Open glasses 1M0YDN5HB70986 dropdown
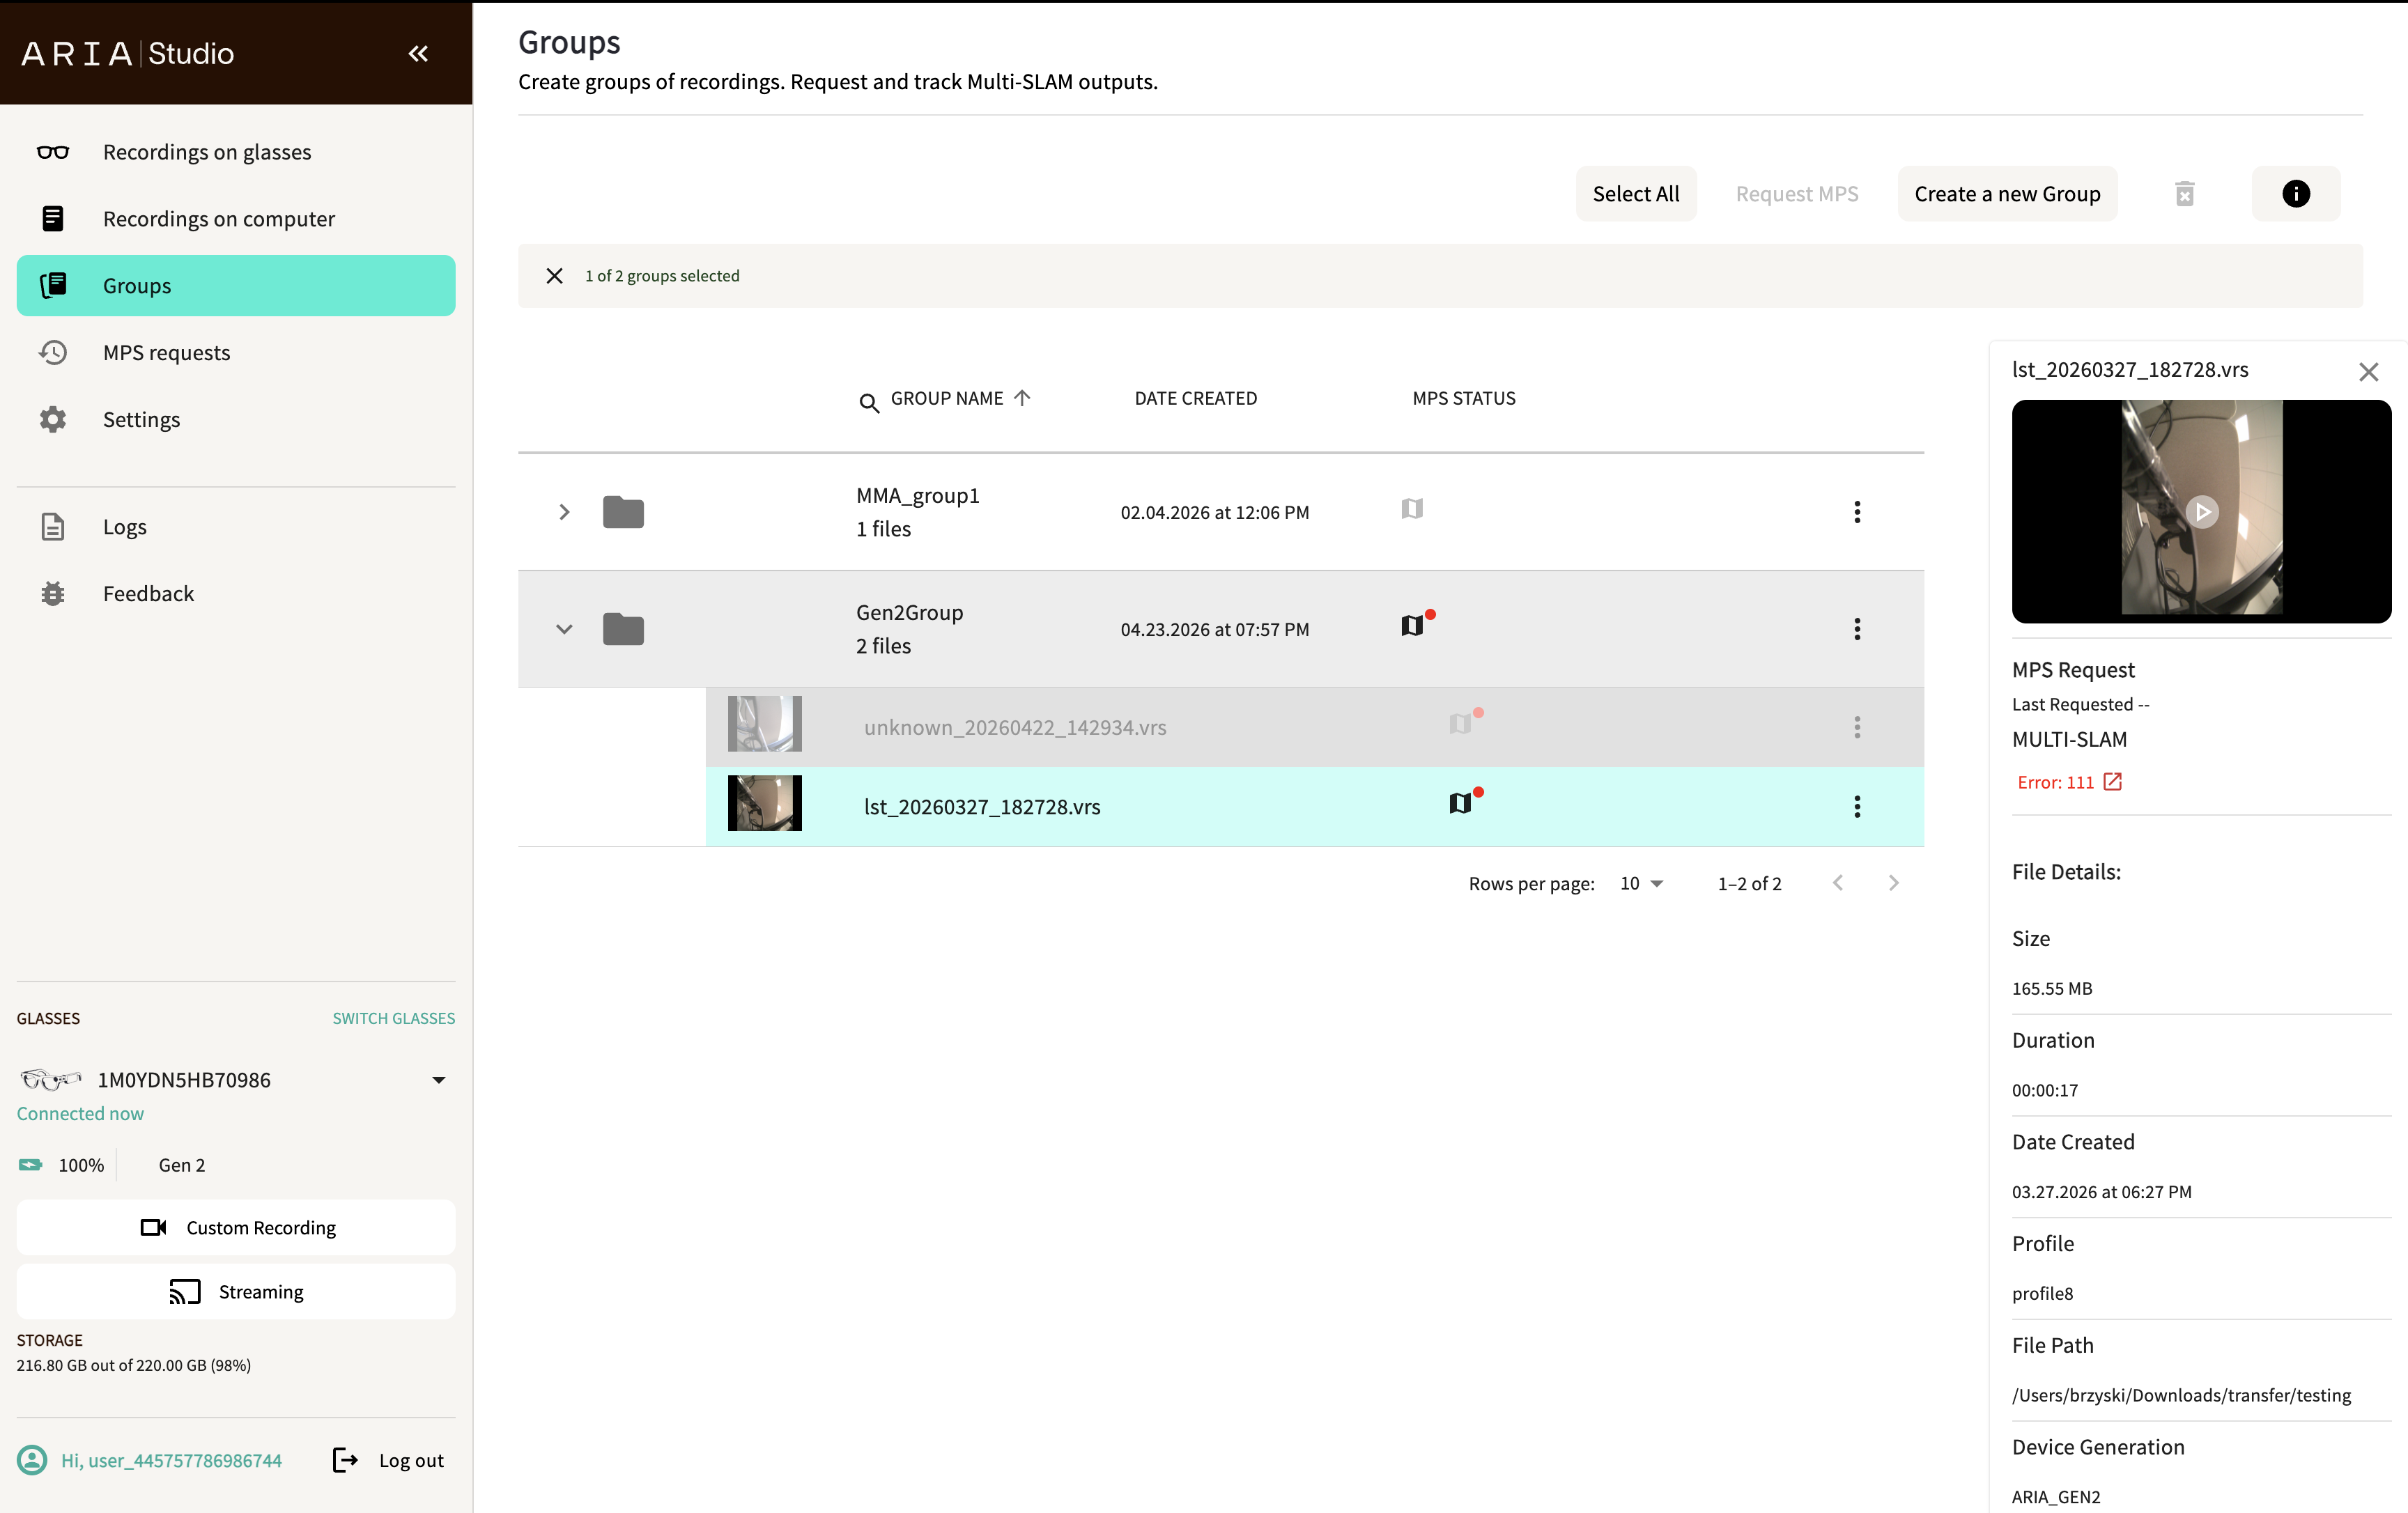The height and width of the screenshot is (1513, 2408). coord(438,1080)
